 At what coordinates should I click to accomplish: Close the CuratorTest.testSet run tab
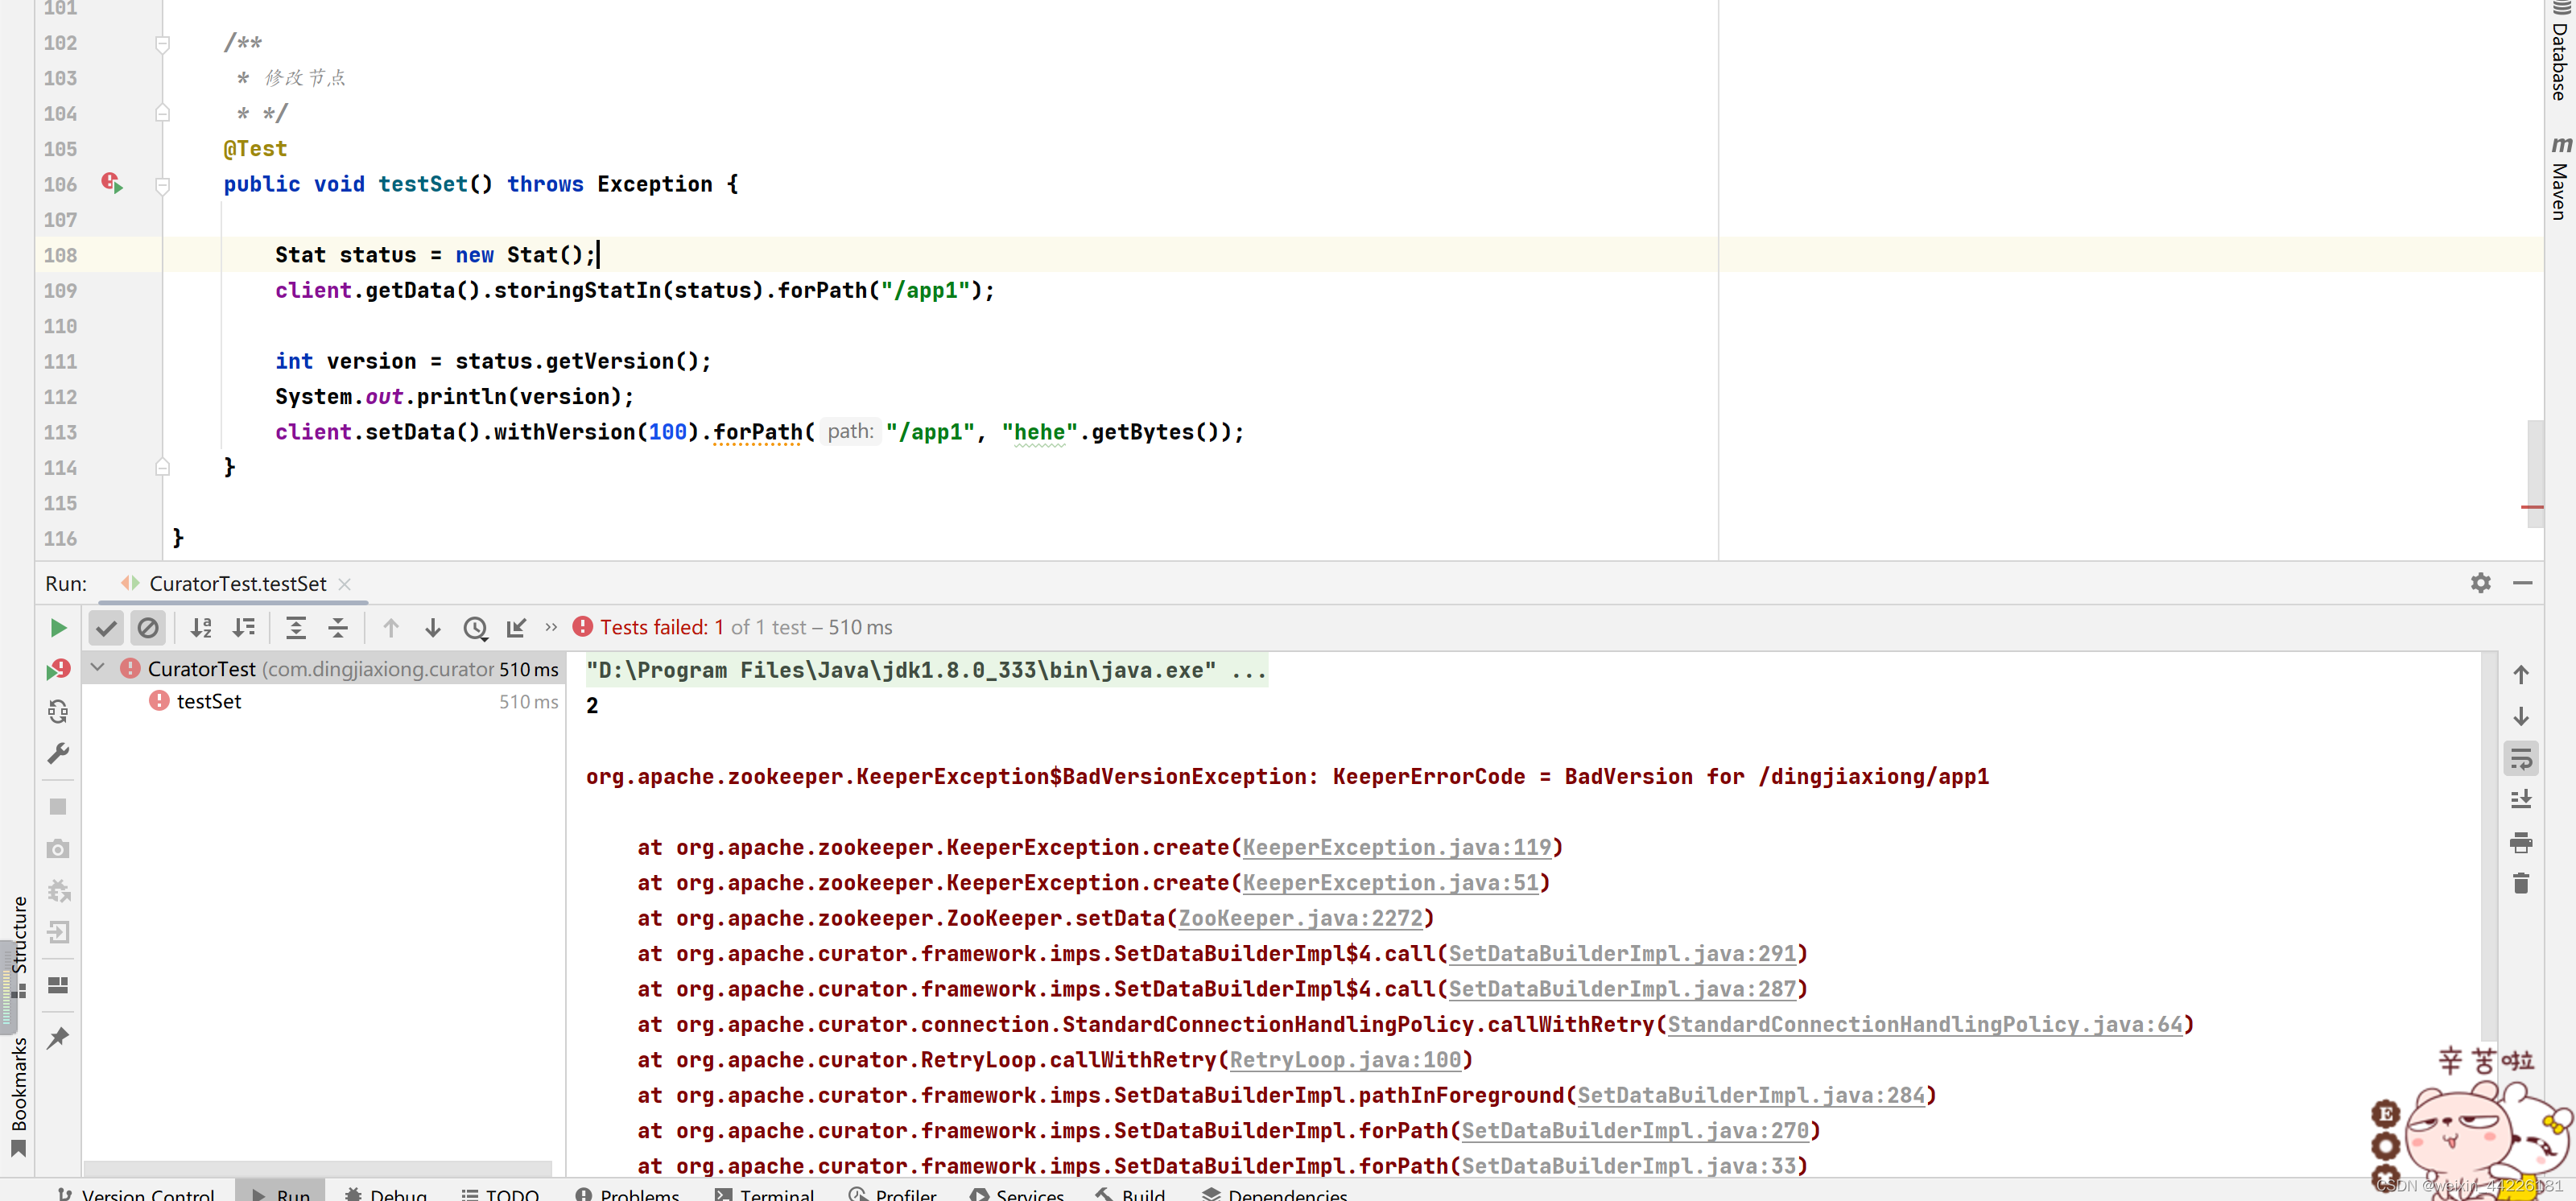click(x=345, y=584)
